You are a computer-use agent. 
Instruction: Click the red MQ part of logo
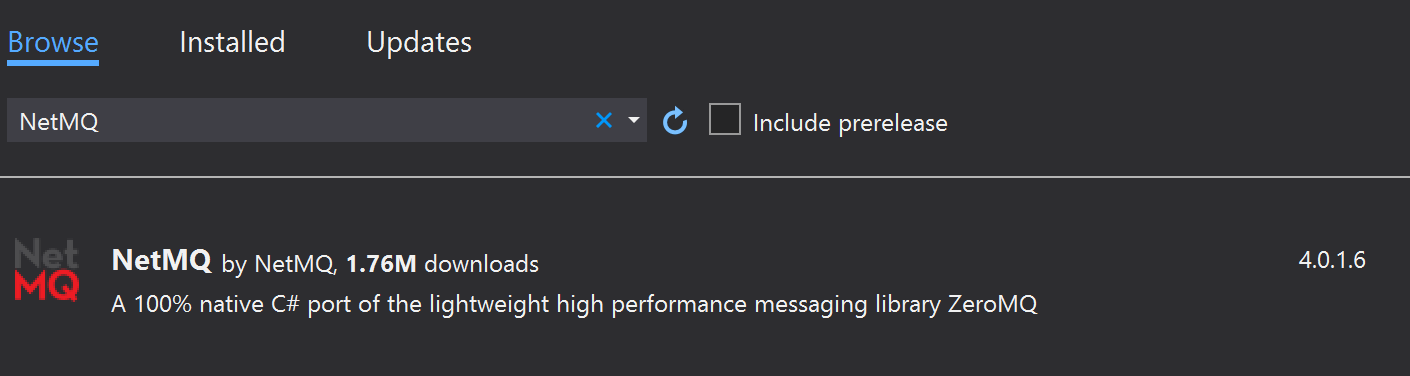click(x=47, y=286)
